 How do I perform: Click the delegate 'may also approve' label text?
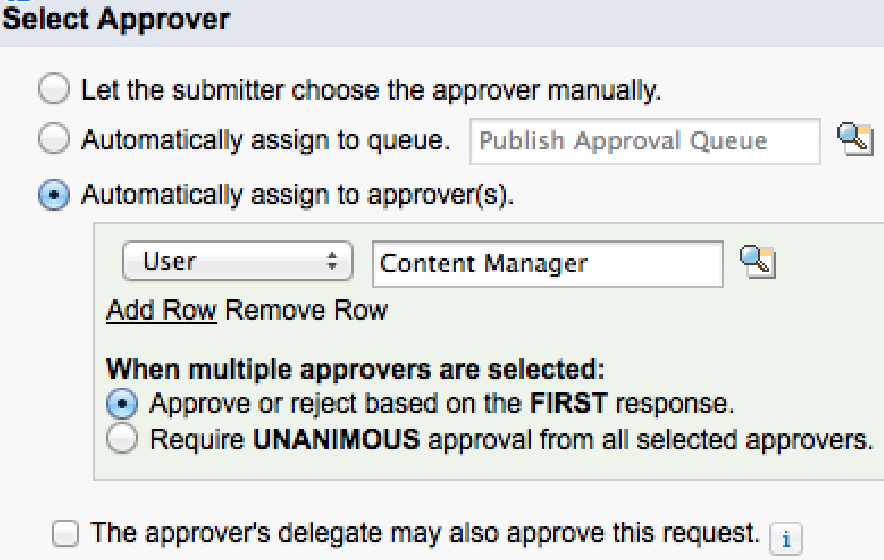click(x=425, y=532)
